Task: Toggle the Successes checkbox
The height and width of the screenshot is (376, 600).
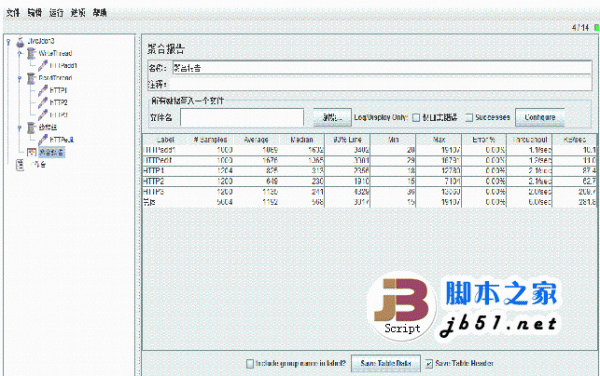Action: click(x=469, y=118)
